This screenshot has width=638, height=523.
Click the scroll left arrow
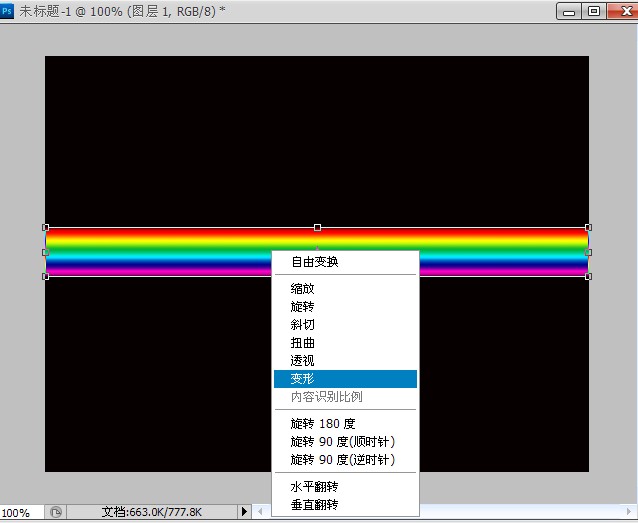pyautogui.click(x=260, y=511)
